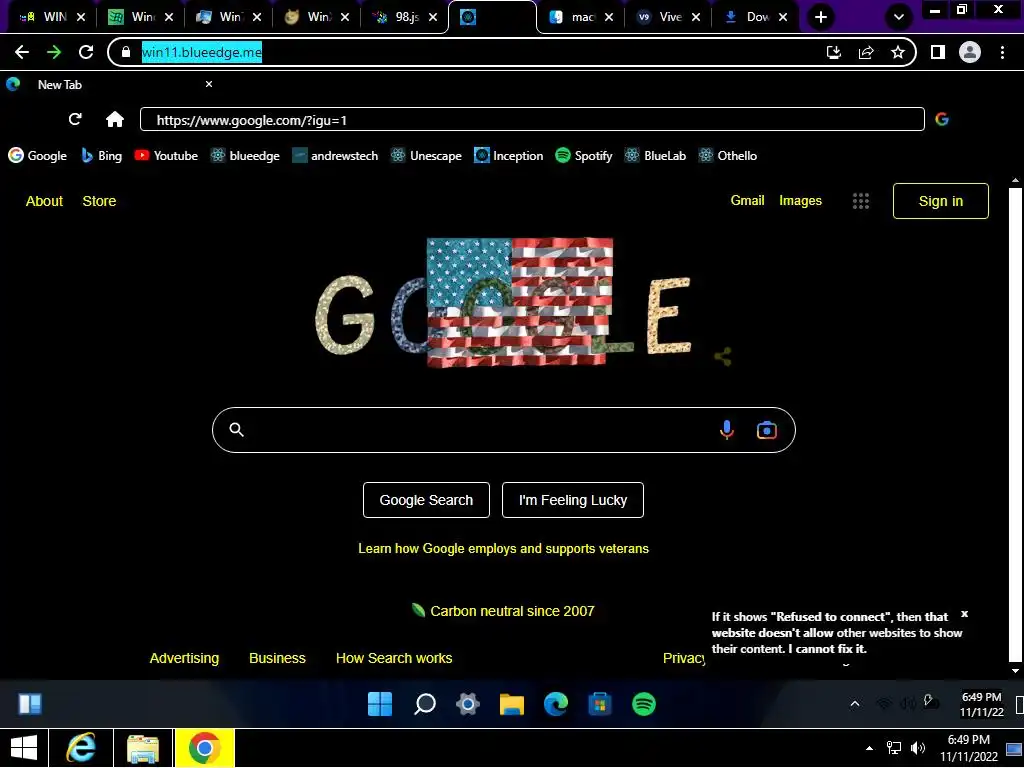Open the Advertising footer link
1024x768 pixels.
(184, 658)
